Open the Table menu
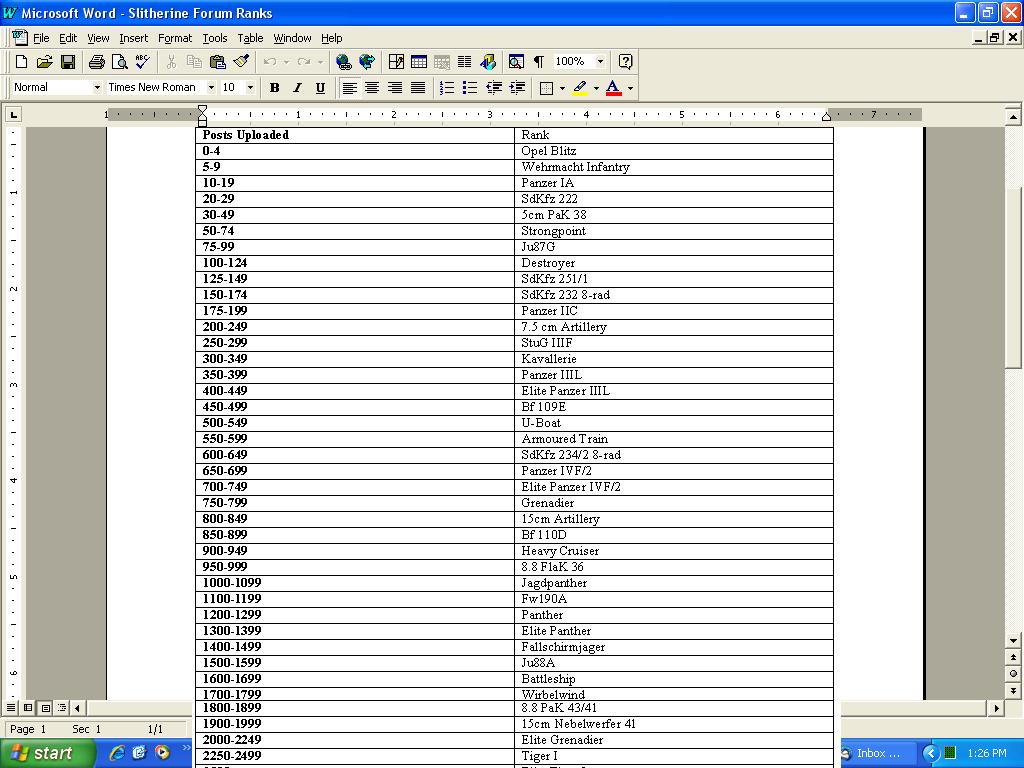1024x768 pixels. 250,38
